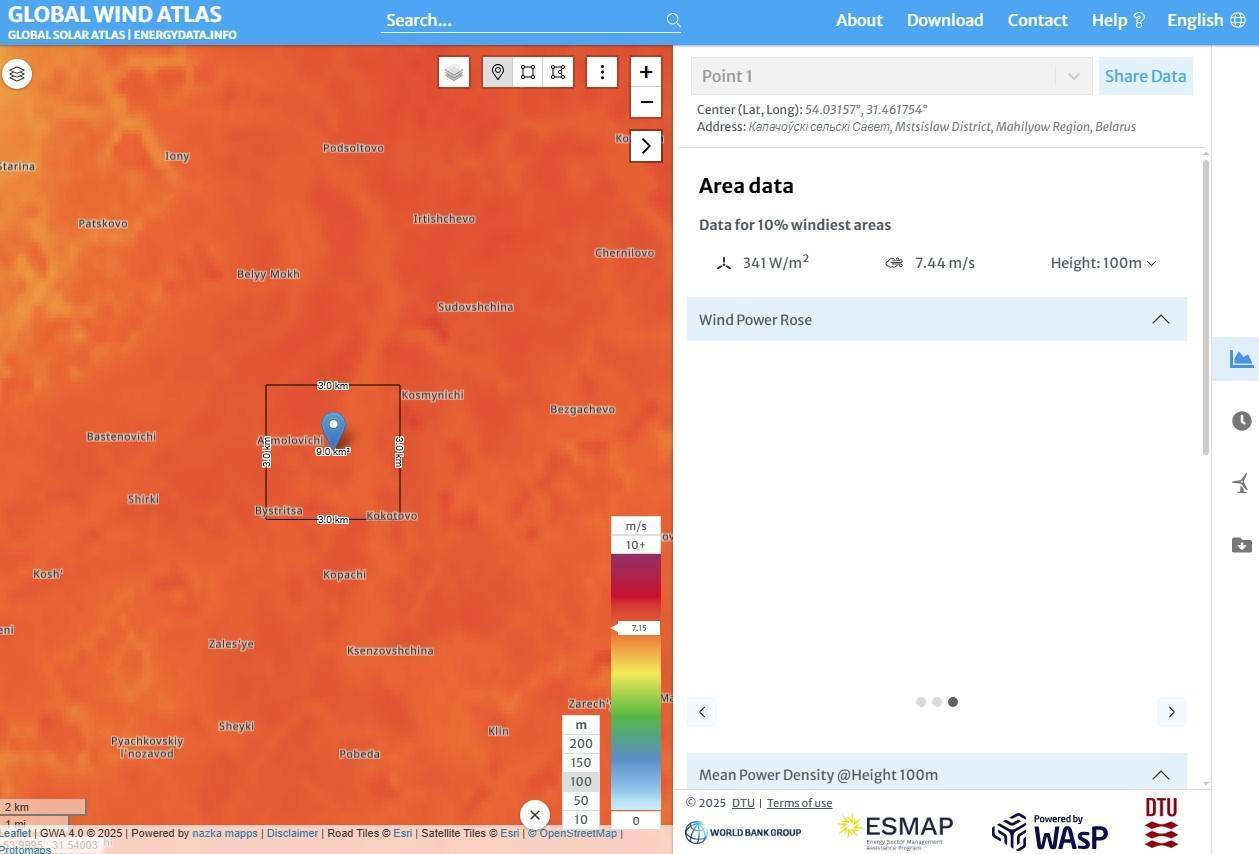Select the rectangle area drawing tool
Image resolution: width=1259 pixels, height=854 pixels.
[x=528, y=72]
